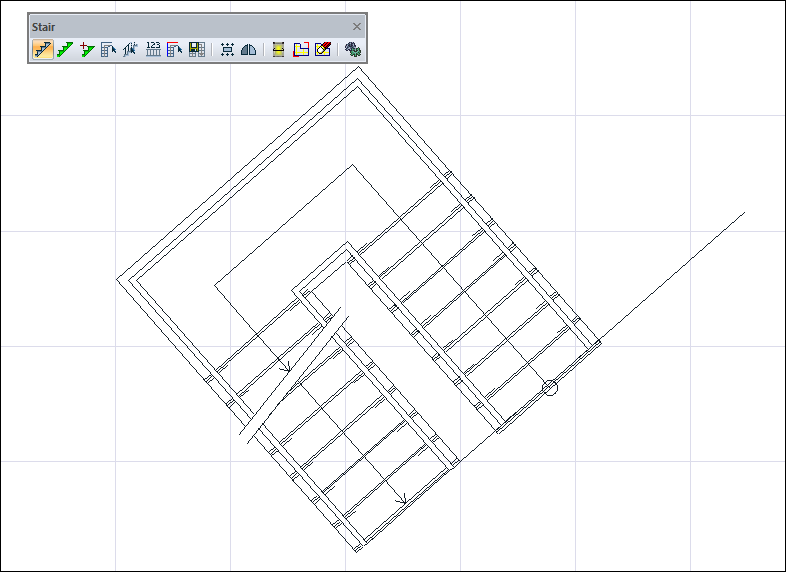Image resolution: width=786 pixels, height=572 pixels.
Task: Select the add stair with plus icon
Action: tap(87, 50)
